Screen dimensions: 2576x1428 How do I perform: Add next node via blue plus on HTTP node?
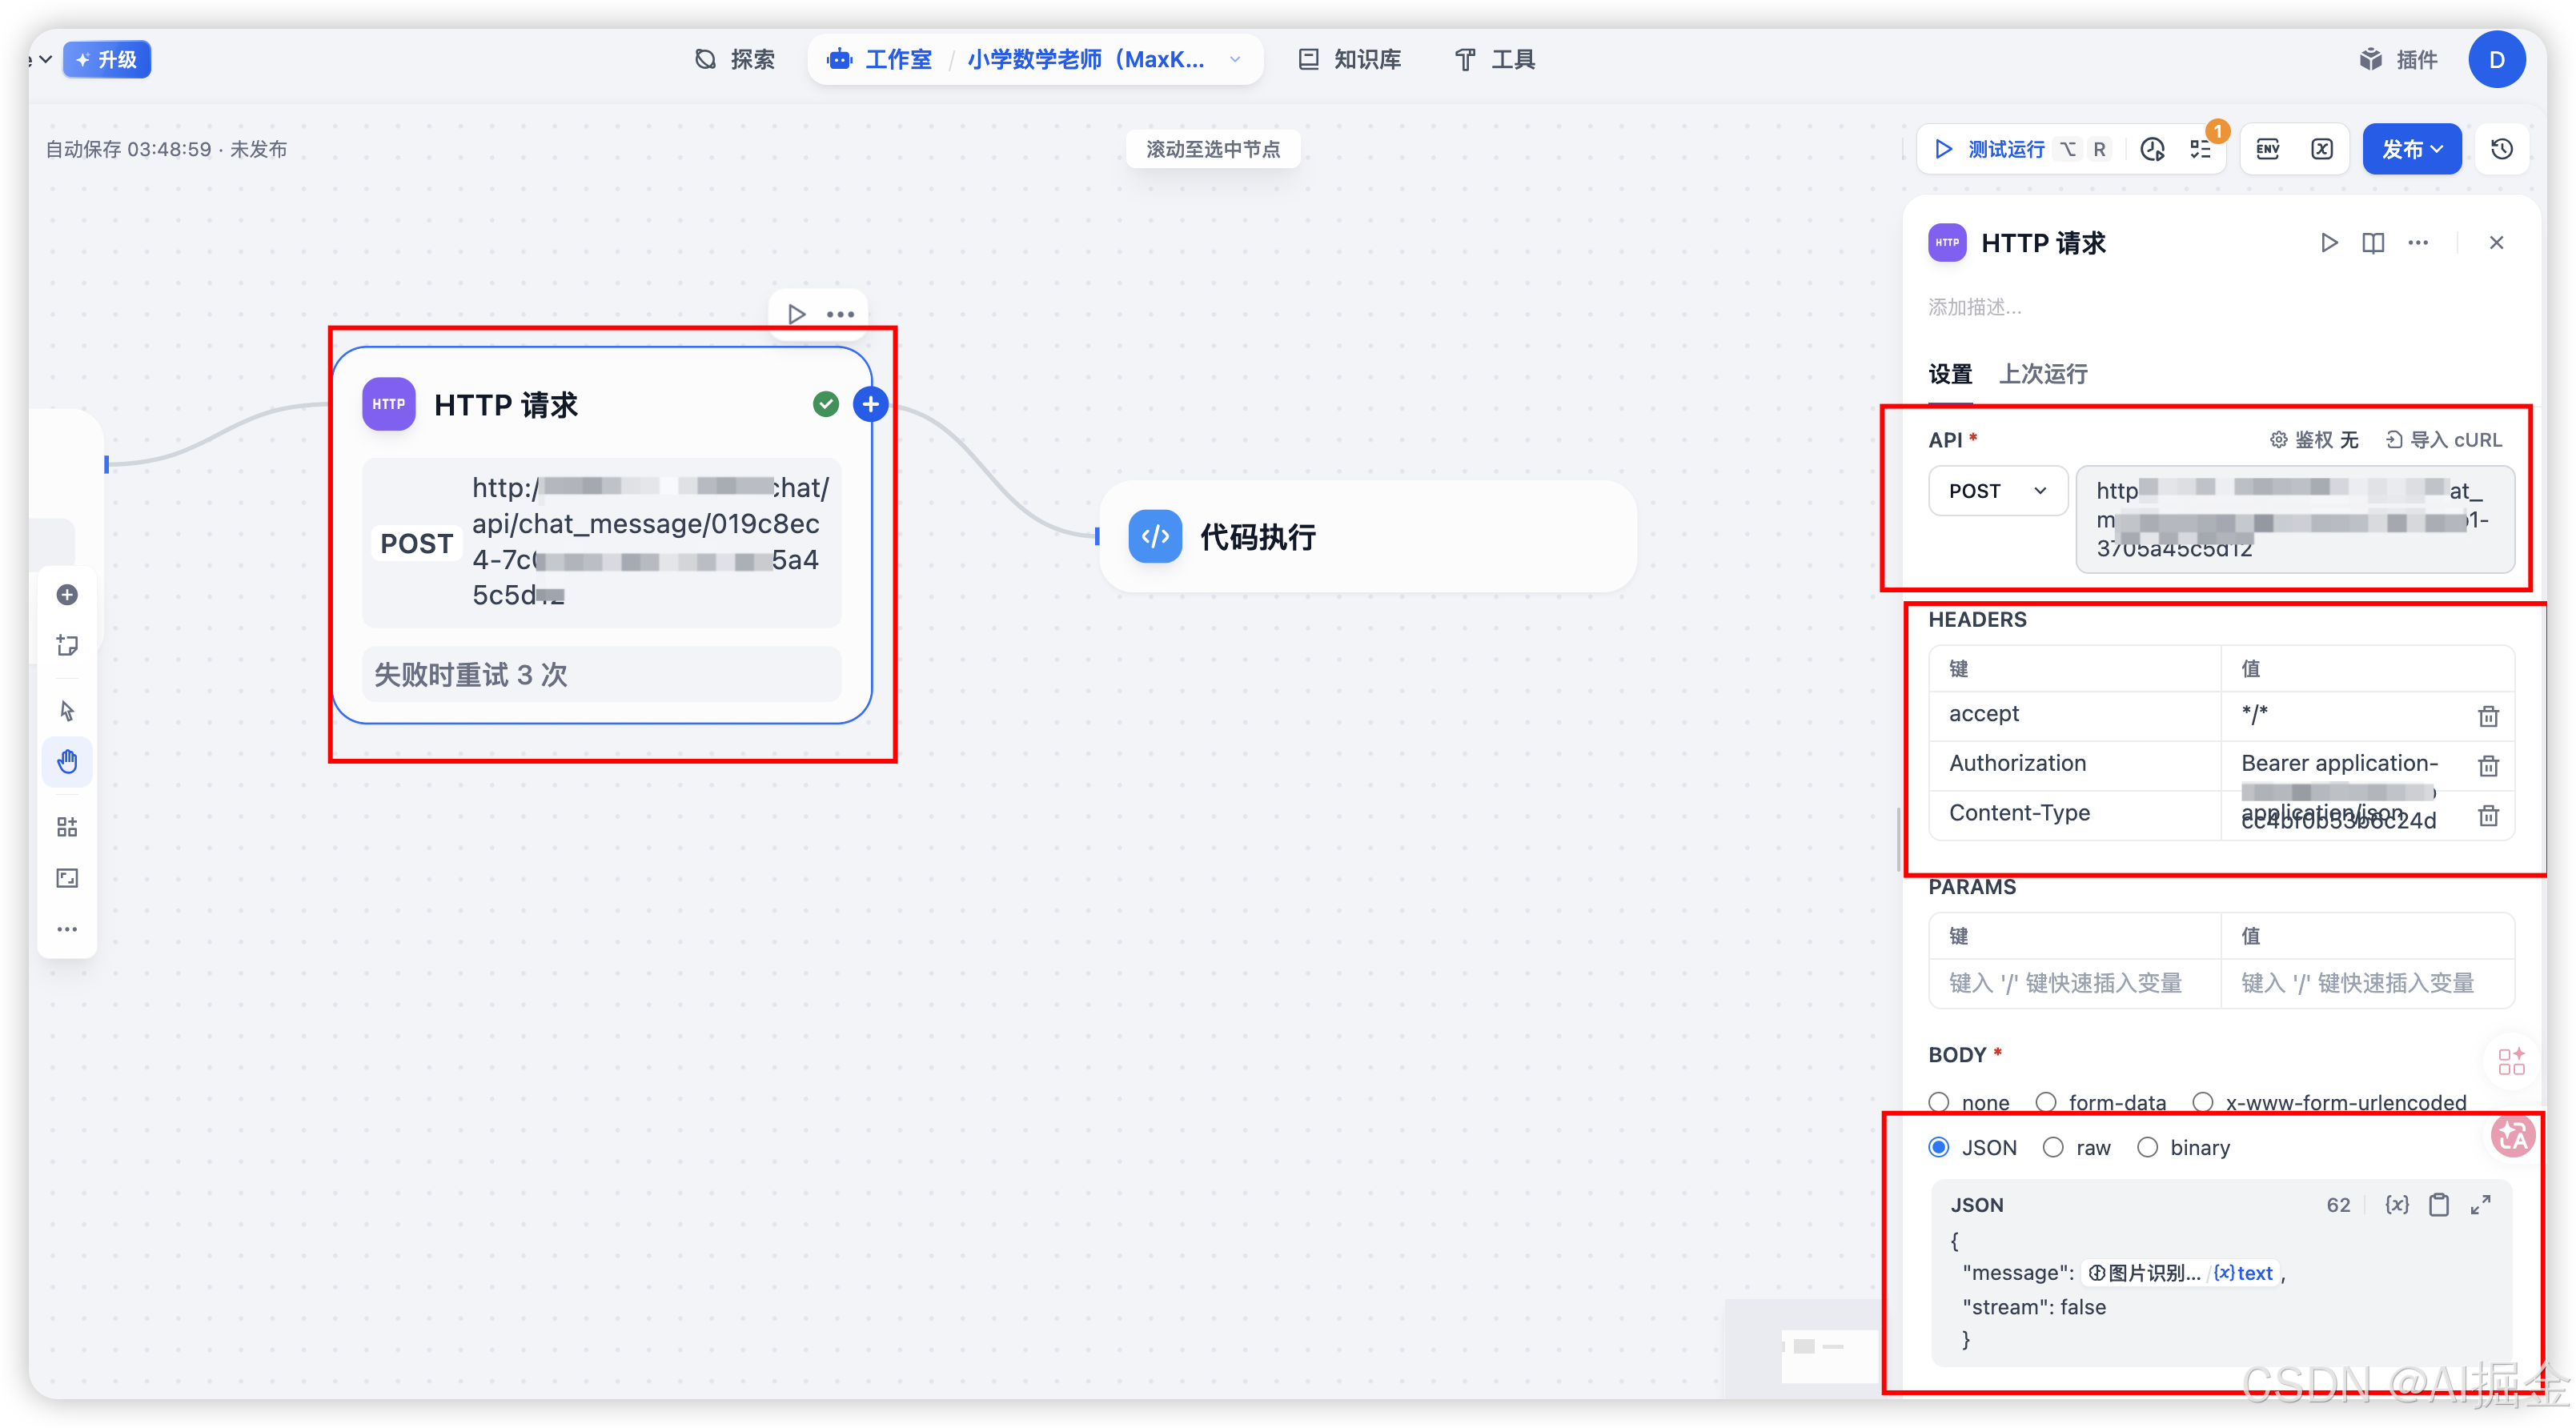[x=870, y=404]
